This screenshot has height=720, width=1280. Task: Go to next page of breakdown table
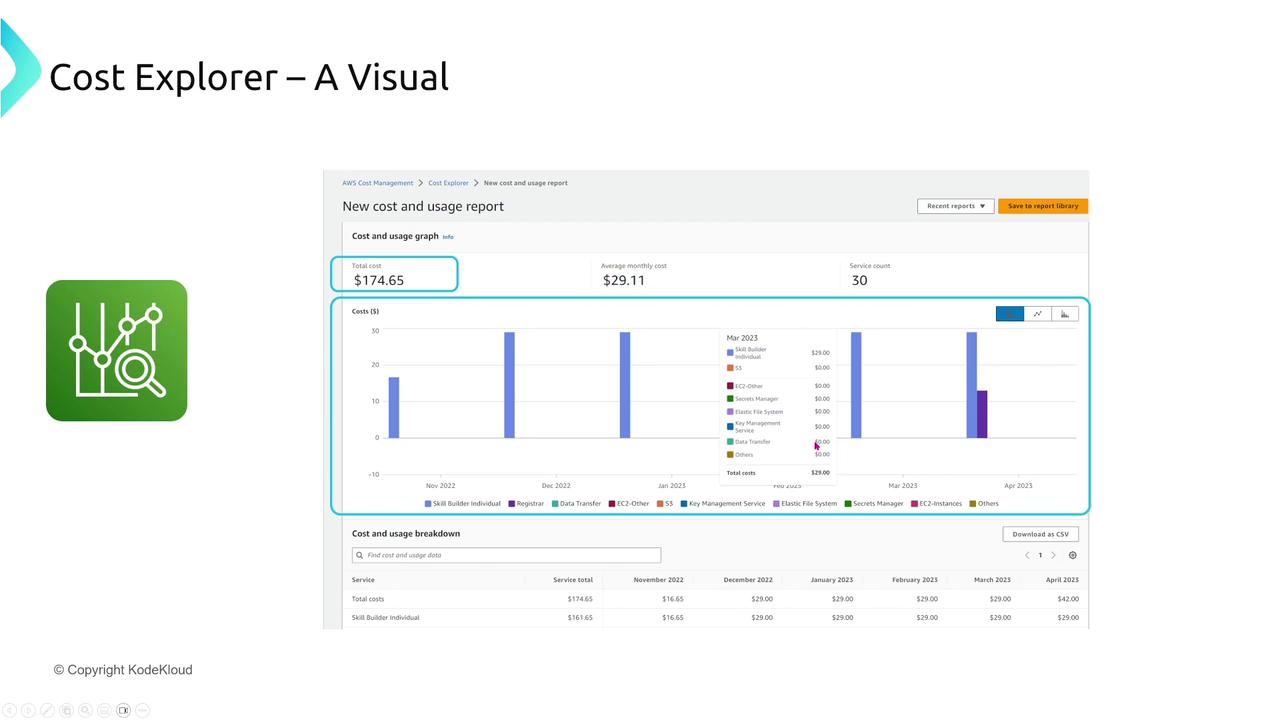pos(1053,555)
